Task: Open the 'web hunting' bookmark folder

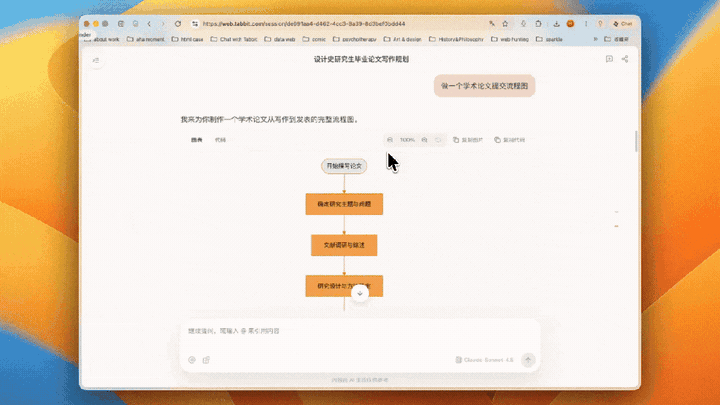Action: point(510,39)
